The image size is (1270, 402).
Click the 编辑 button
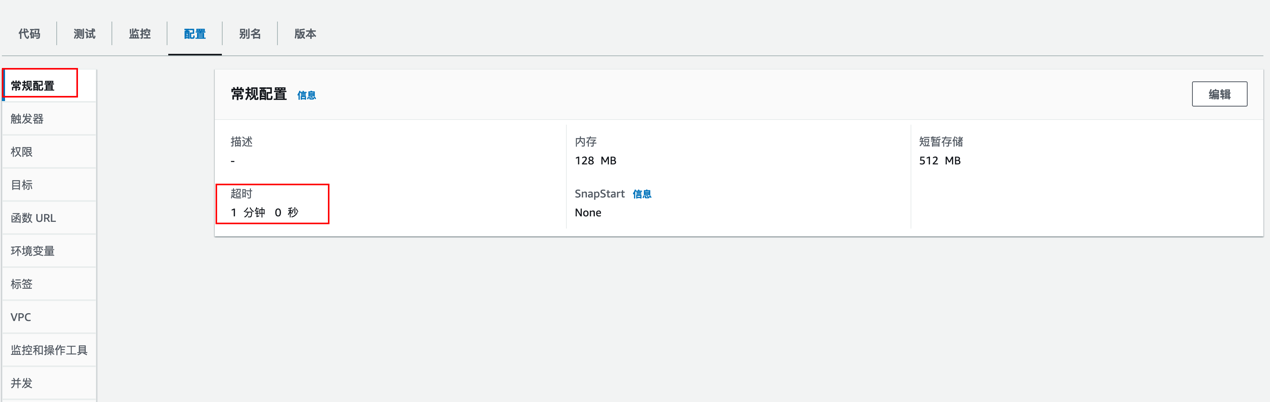point(1219,94)
